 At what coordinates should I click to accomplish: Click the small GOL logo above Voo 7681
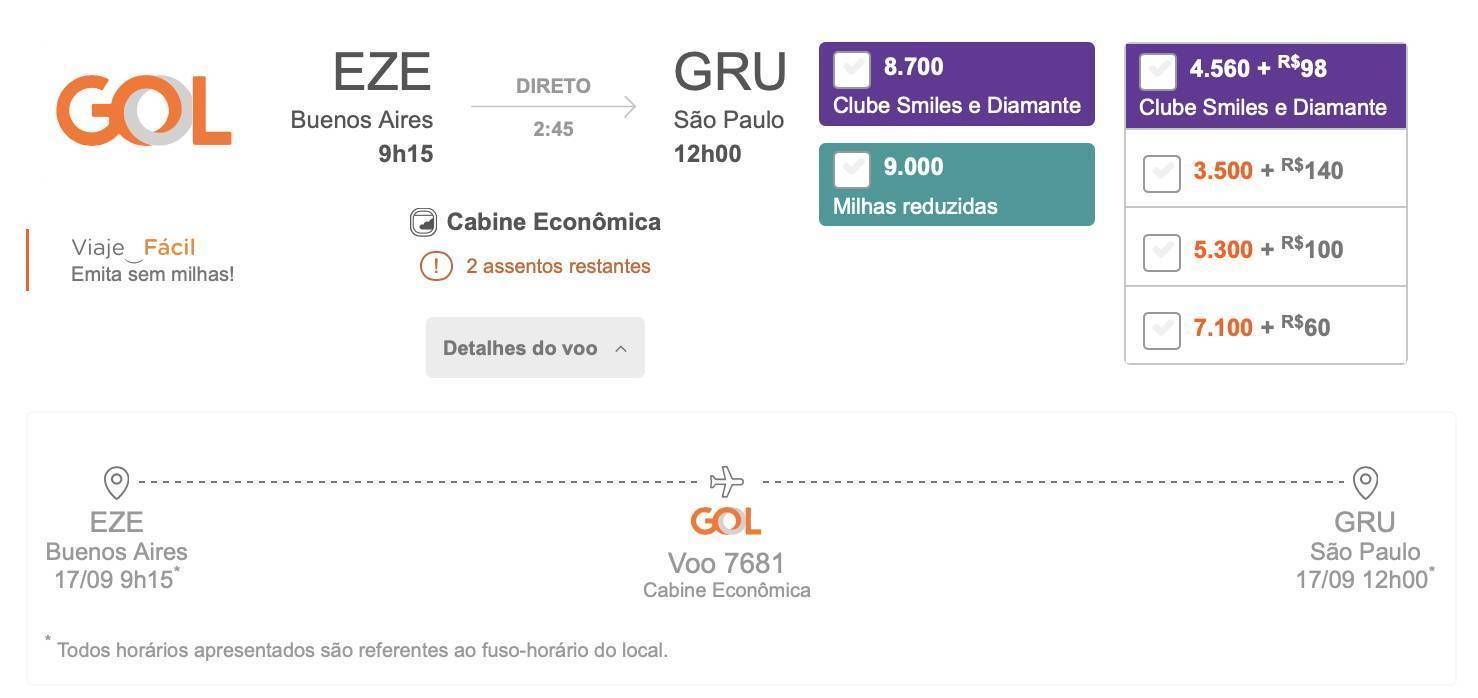[x=726, y=521]
